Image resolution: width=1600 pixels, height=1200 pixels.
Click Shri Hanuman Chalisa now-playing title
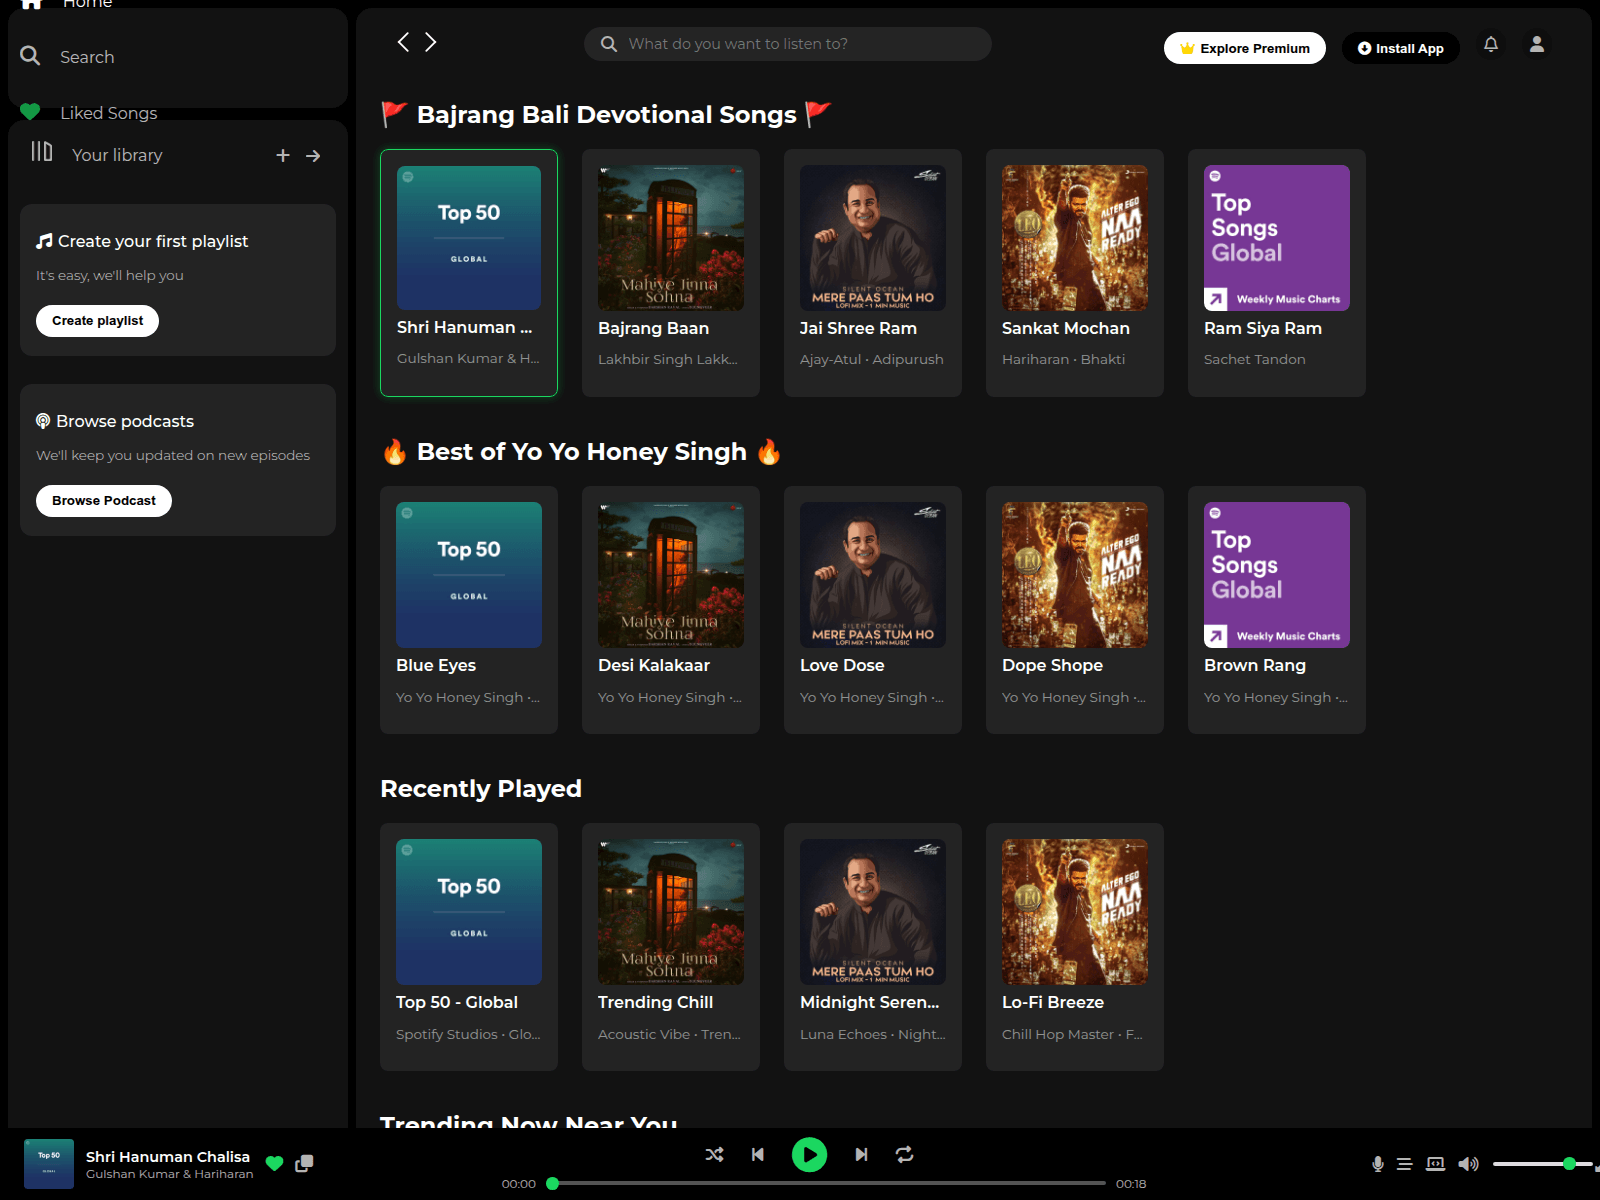pyautogui.click(x=168, y=1156)
